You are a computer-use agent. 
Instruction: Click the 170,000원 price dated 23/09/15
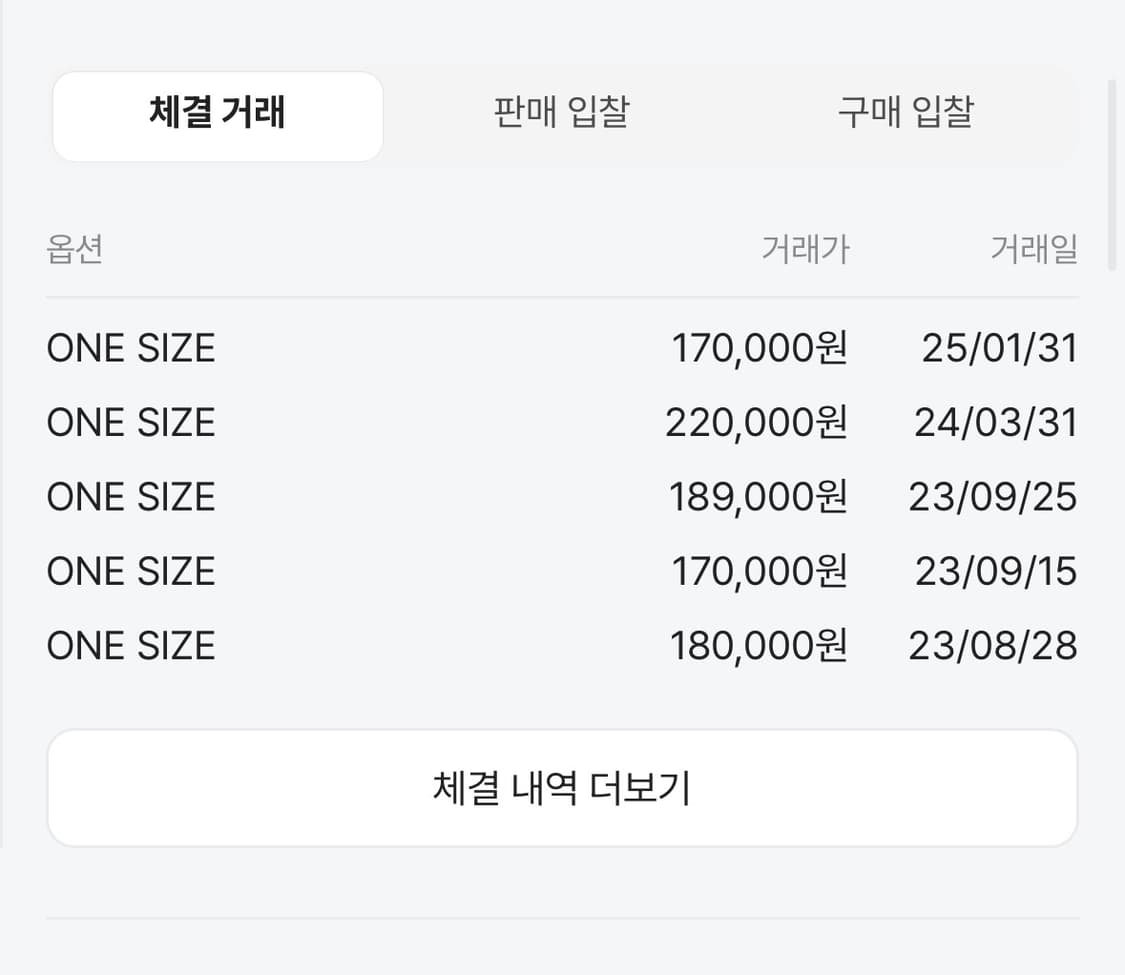[758, 571]
